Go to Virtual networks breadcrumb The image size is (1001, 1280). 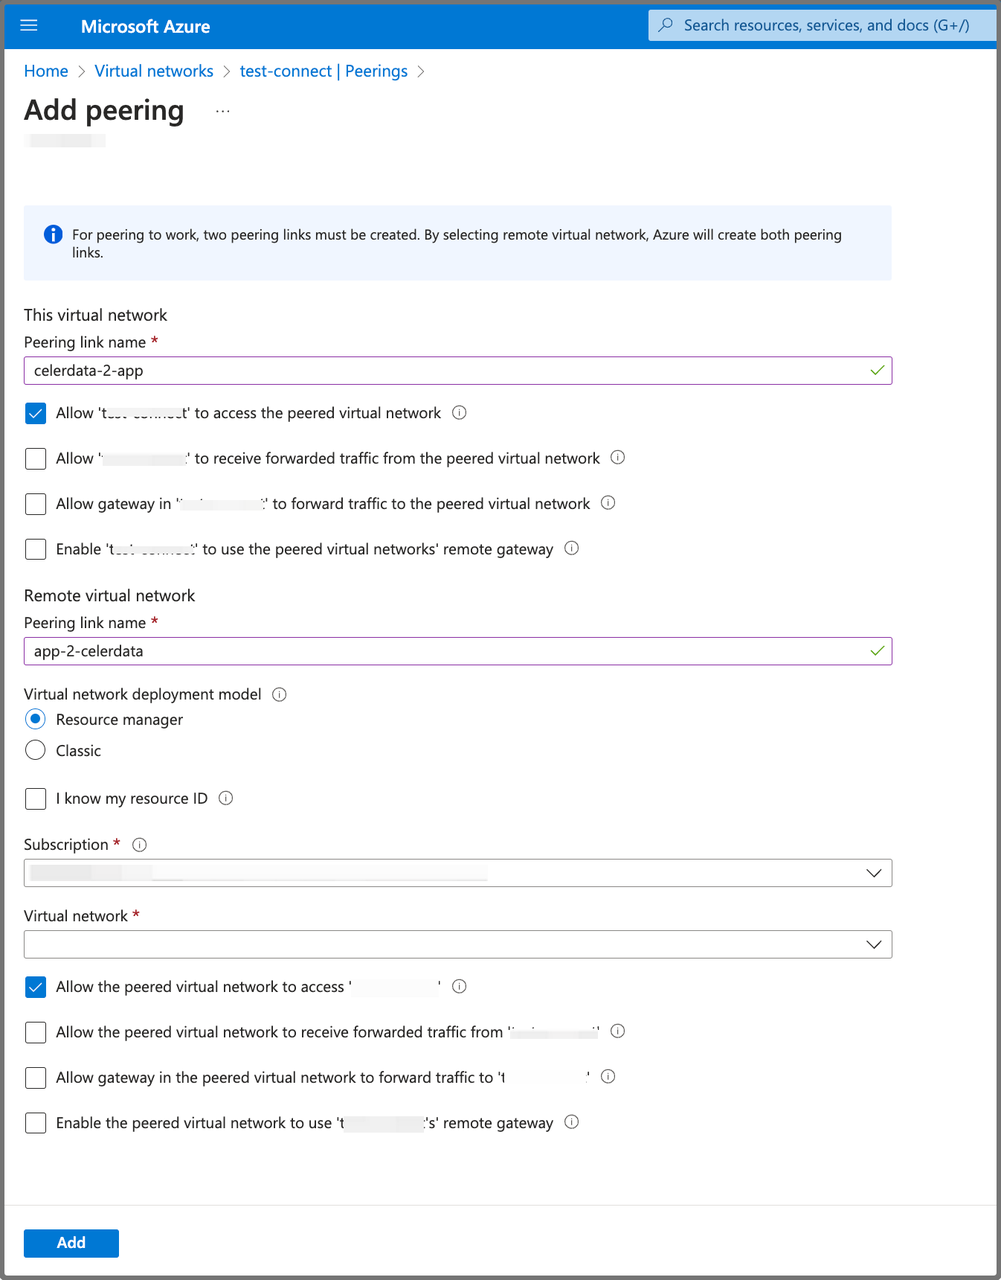pyautogui.click(x=154, y=71)
